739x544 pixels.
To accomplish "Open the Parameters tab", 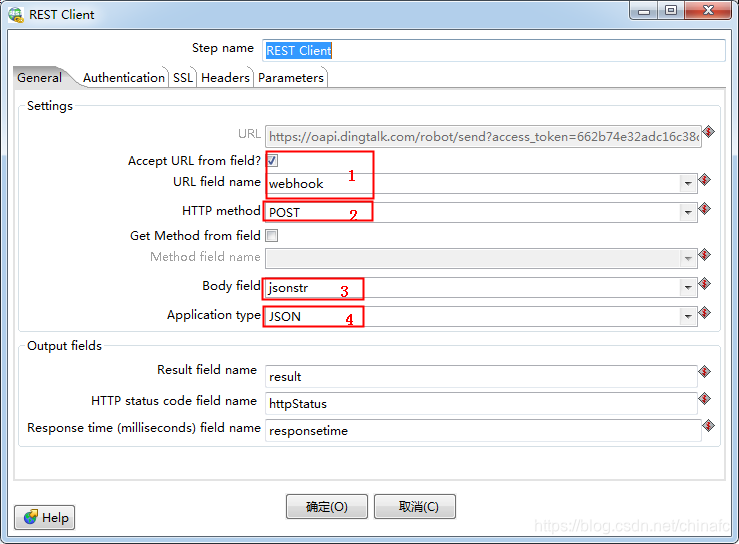I will 291,78.
